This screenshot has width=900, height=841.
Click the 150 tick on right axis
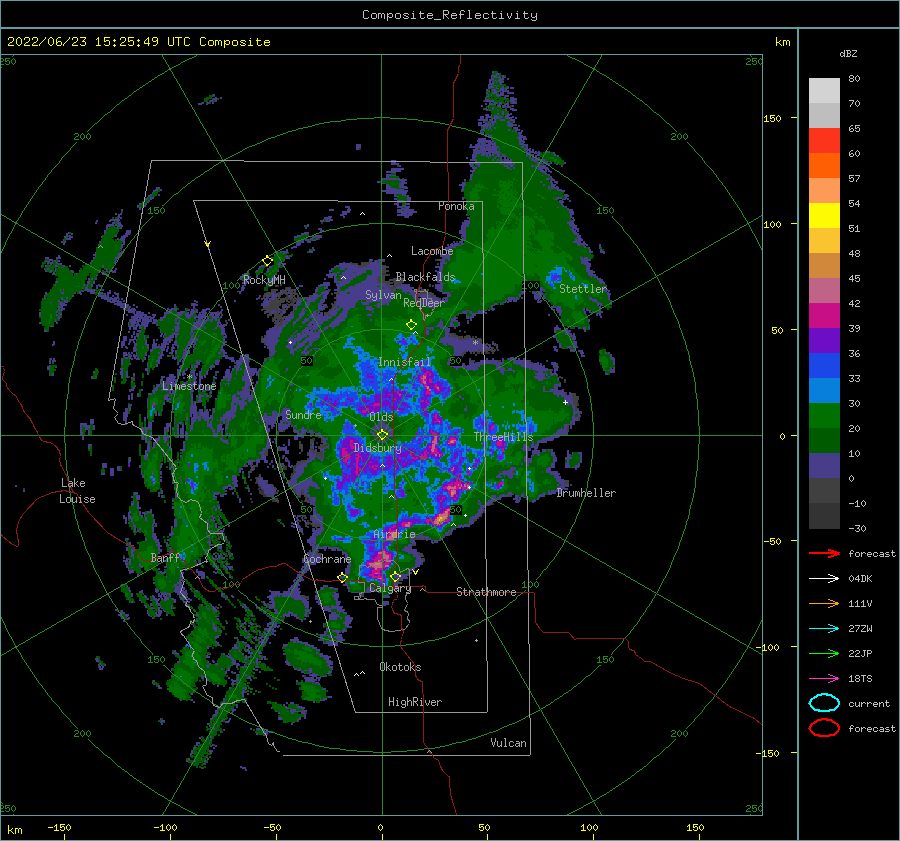point(773,118)
